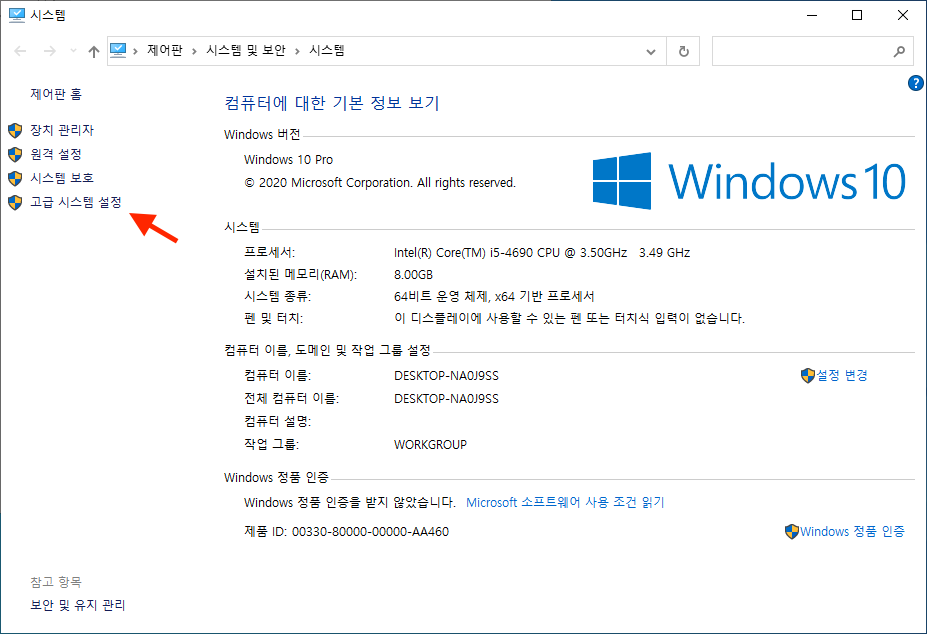
Task: Click shield icon next to 설정 변경
Action: click(x=808, y=376)
